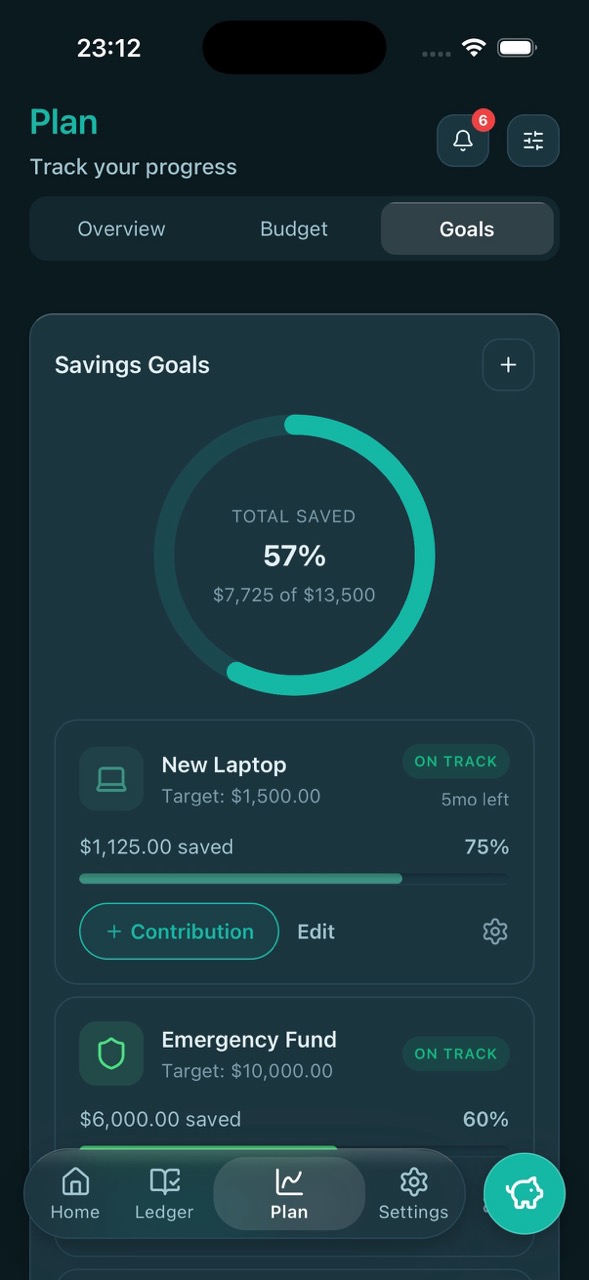Tap Emergency Fund's ON TRACK status badge

click(x=456, y=1053)
